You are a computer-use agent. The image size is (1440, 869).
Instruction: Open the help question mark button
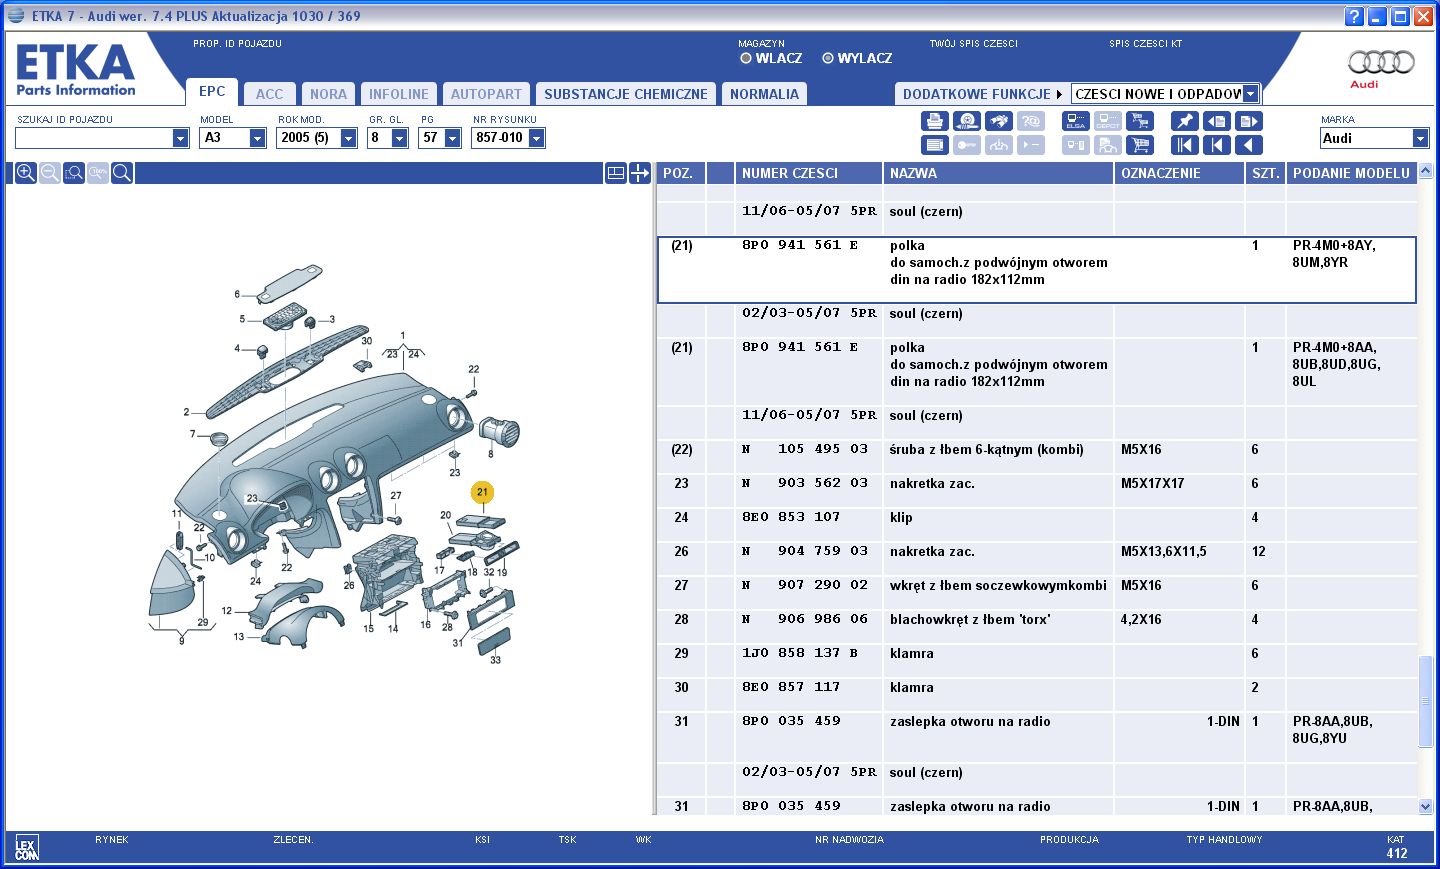pyautogui.click(x=1354, y=16)
